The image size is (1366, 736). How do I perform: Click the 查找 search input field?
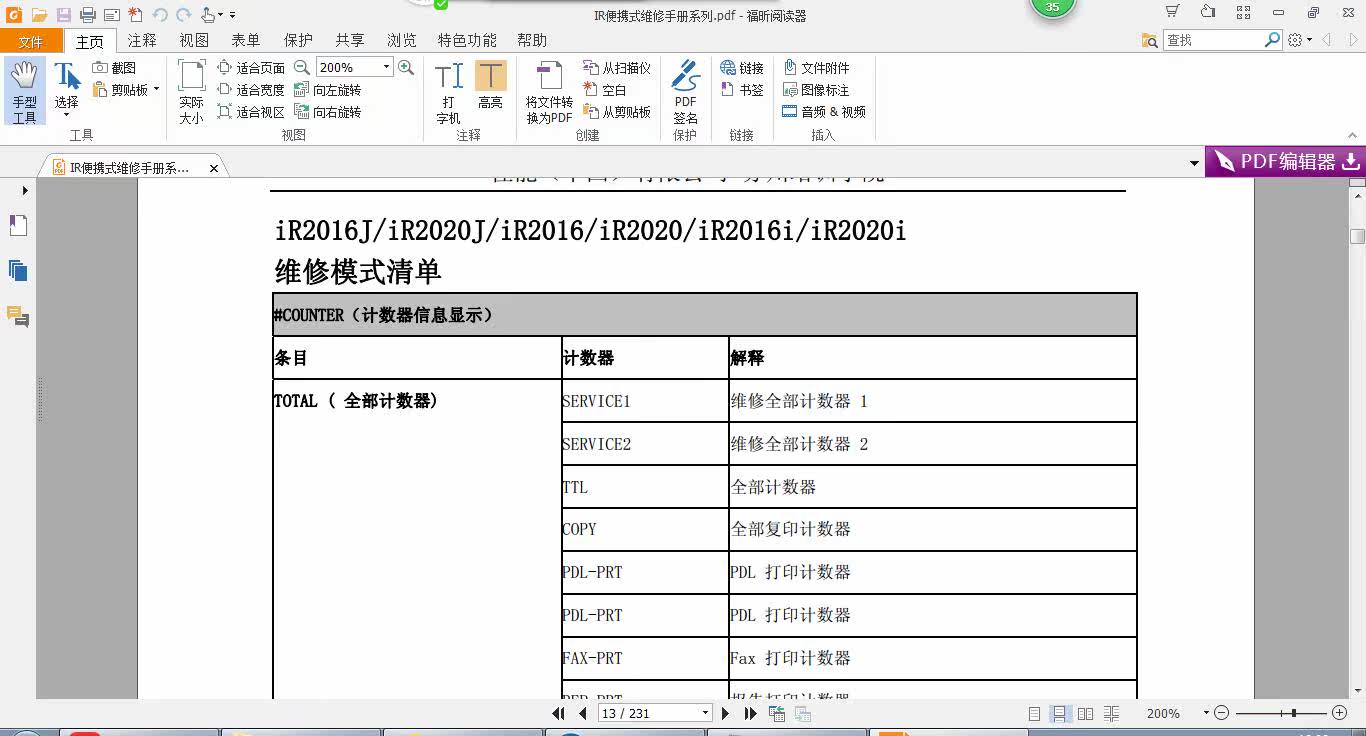1215,40
